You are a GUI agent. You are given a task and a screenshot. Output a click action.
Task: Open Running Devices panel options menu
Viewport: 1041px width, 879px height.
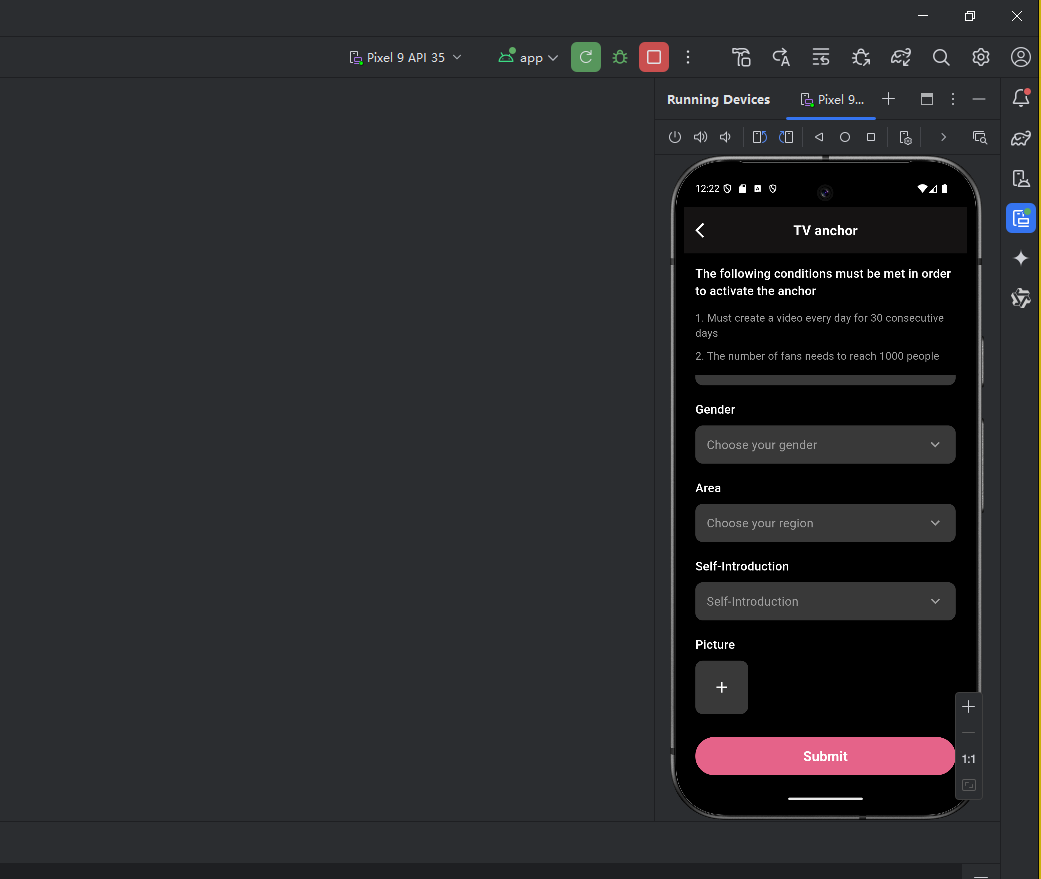click(953, 99)
